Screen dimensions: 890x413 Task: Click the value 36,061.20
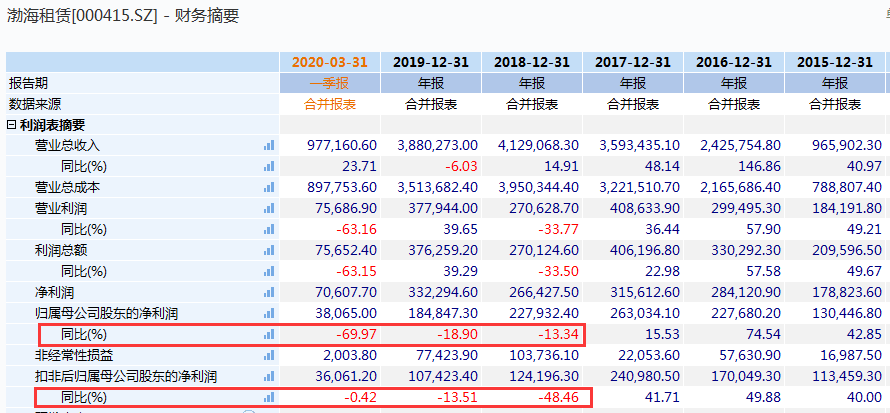[x=345, y=376]
